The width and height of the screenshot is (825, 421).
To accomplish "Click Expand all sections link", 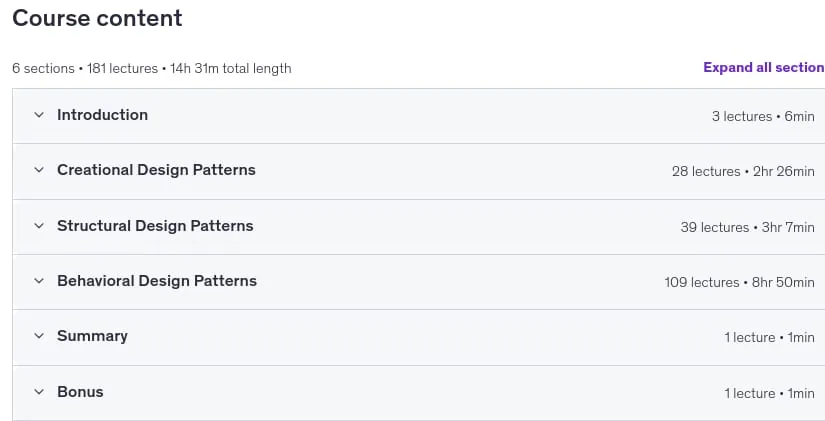I will pyautogui.click(x=764, y=68).
